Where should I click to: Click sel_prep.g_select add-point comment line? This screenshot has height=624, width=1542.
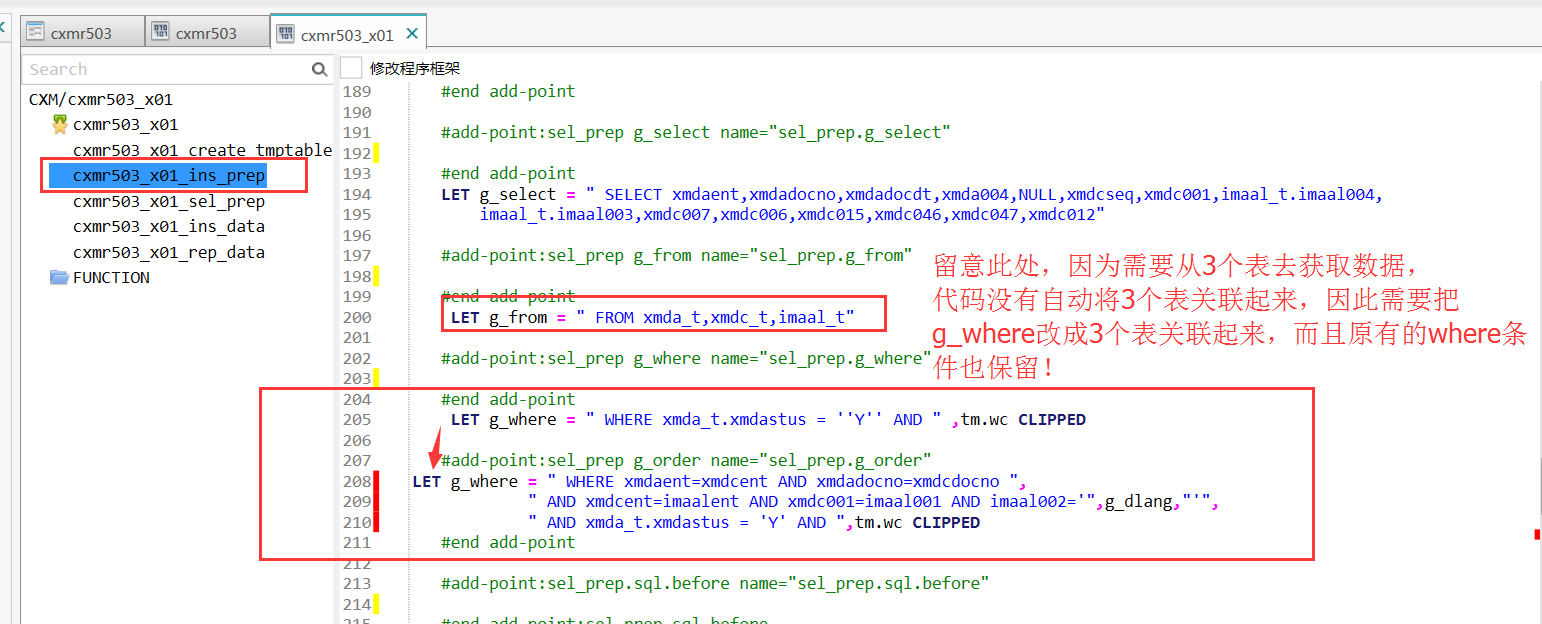[696, 132]
